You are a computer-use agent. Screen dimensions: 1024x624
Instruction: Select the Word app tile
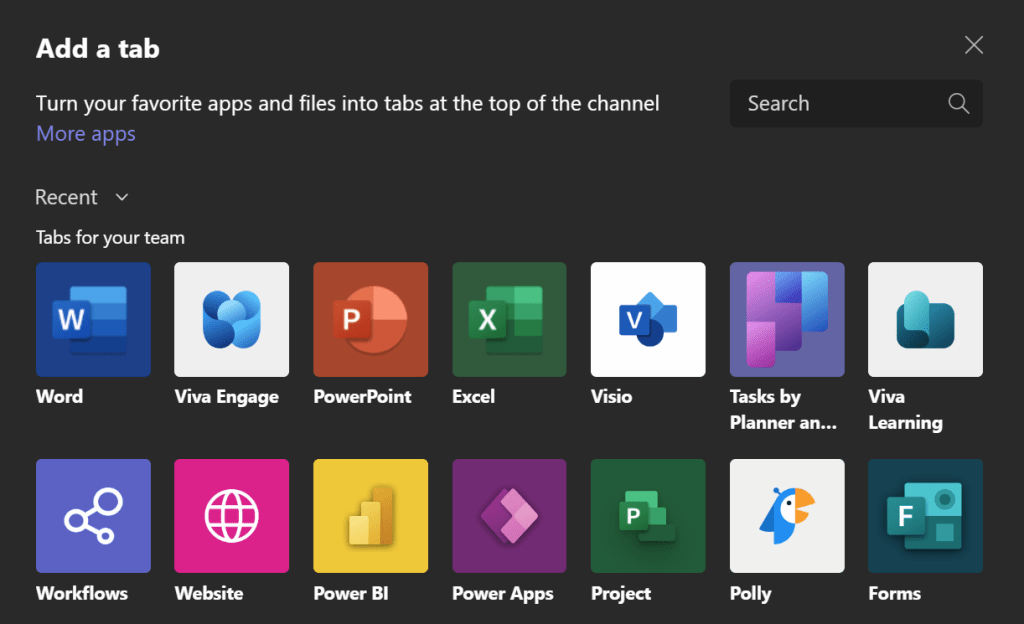[93, 319]
